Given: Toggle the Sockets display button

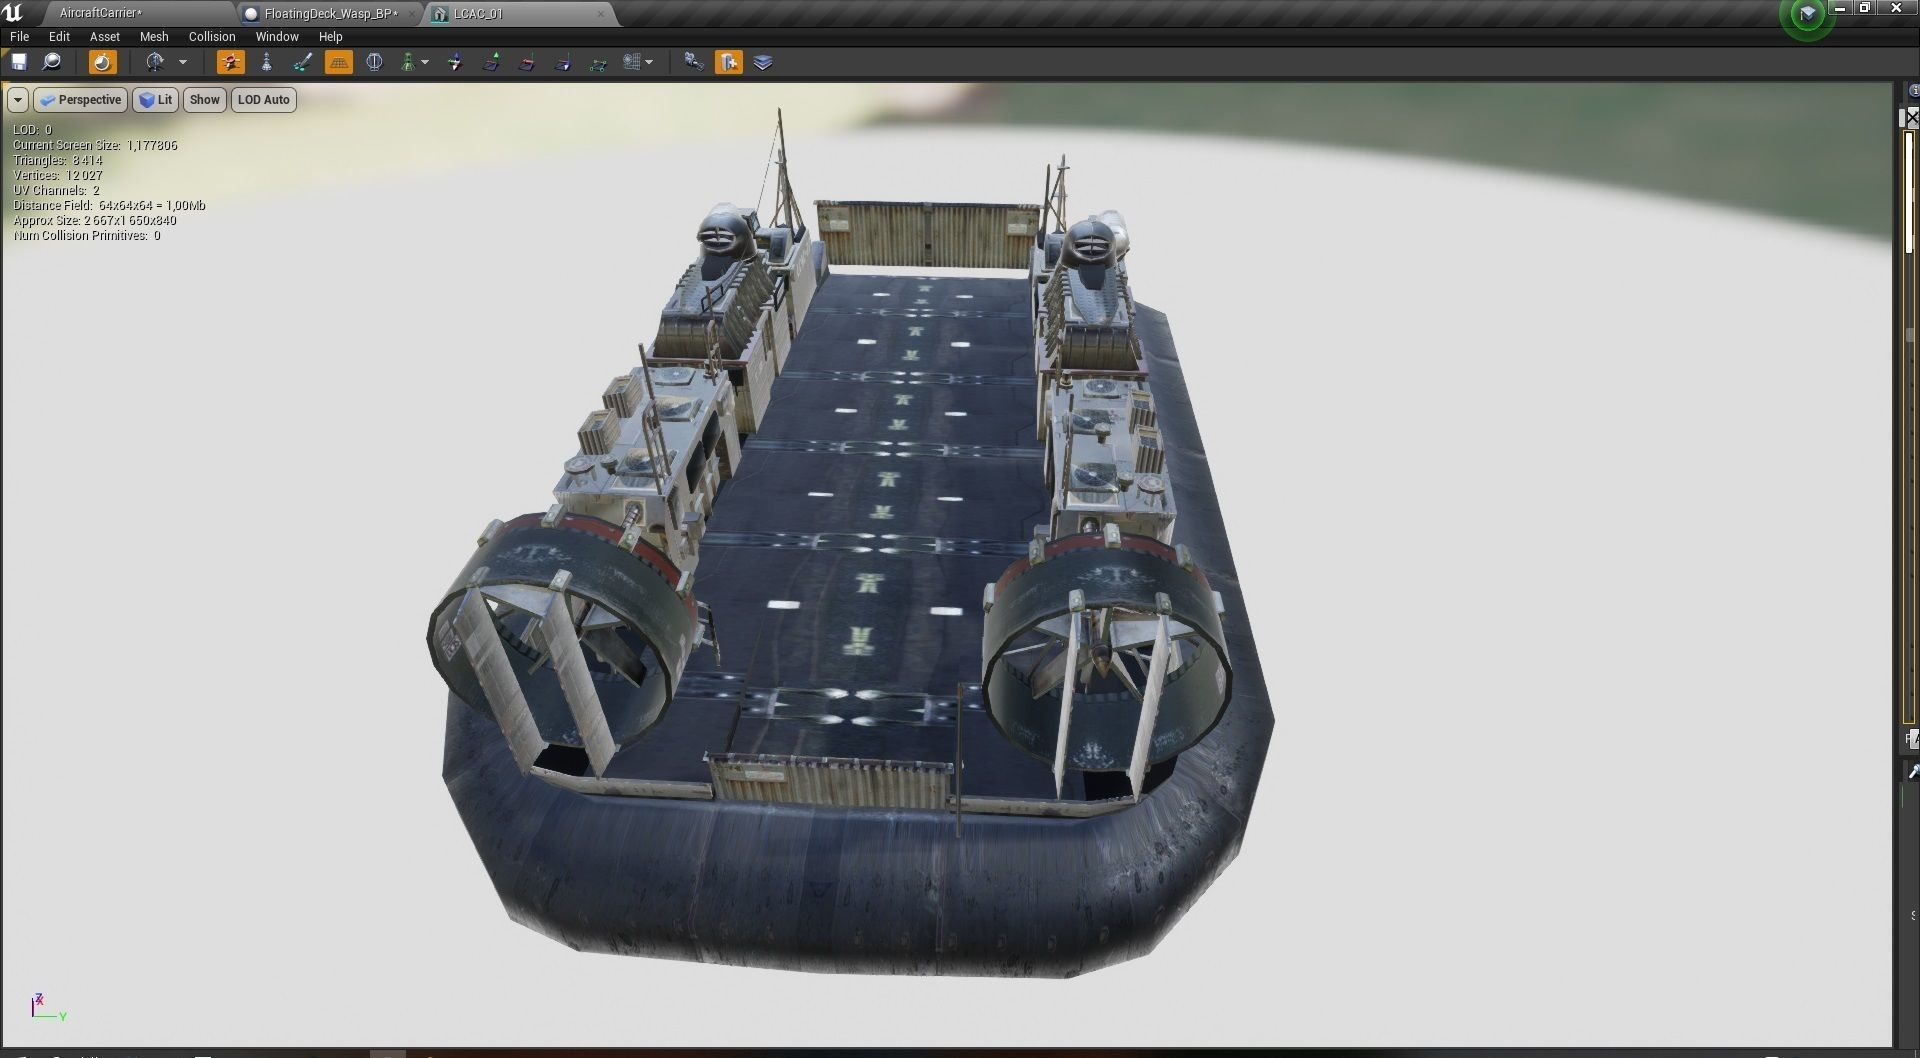Looking at the screenshot, I should point(230,62).
